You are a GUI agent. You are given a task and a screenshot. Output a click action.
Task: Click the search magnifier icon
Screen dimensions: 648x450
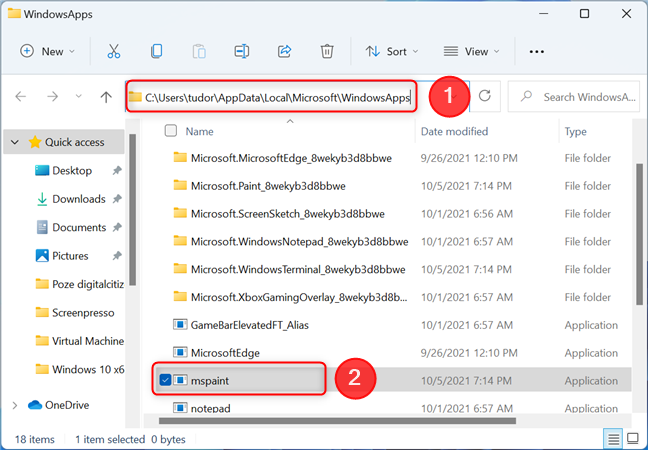coord(526,97)
